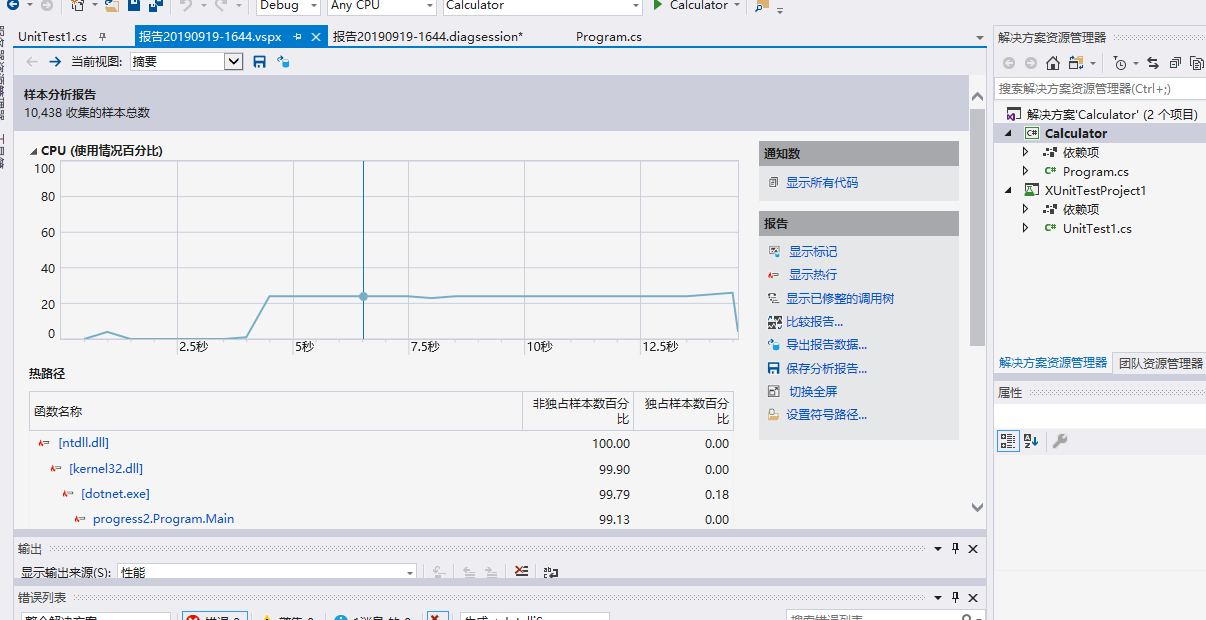The width and height of the screenshot is (1206, 620).
Task: Click the 非独占样本数百分比 column header
Action: point(578,411)
